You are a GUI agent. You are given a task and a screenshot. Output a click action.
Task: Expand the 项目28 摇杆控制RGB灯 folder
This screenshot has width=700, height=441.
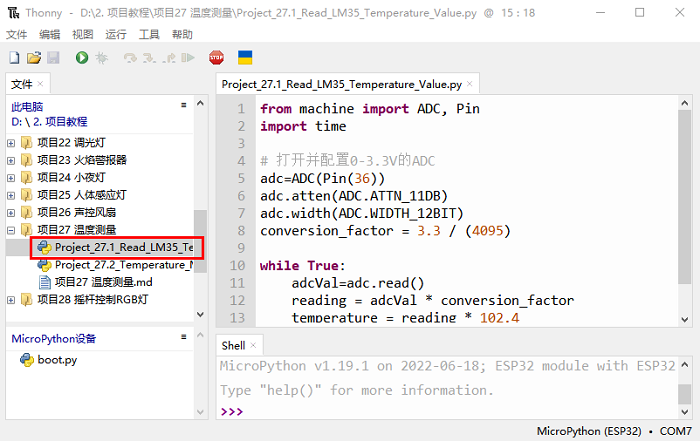click(x=11, y=300)
